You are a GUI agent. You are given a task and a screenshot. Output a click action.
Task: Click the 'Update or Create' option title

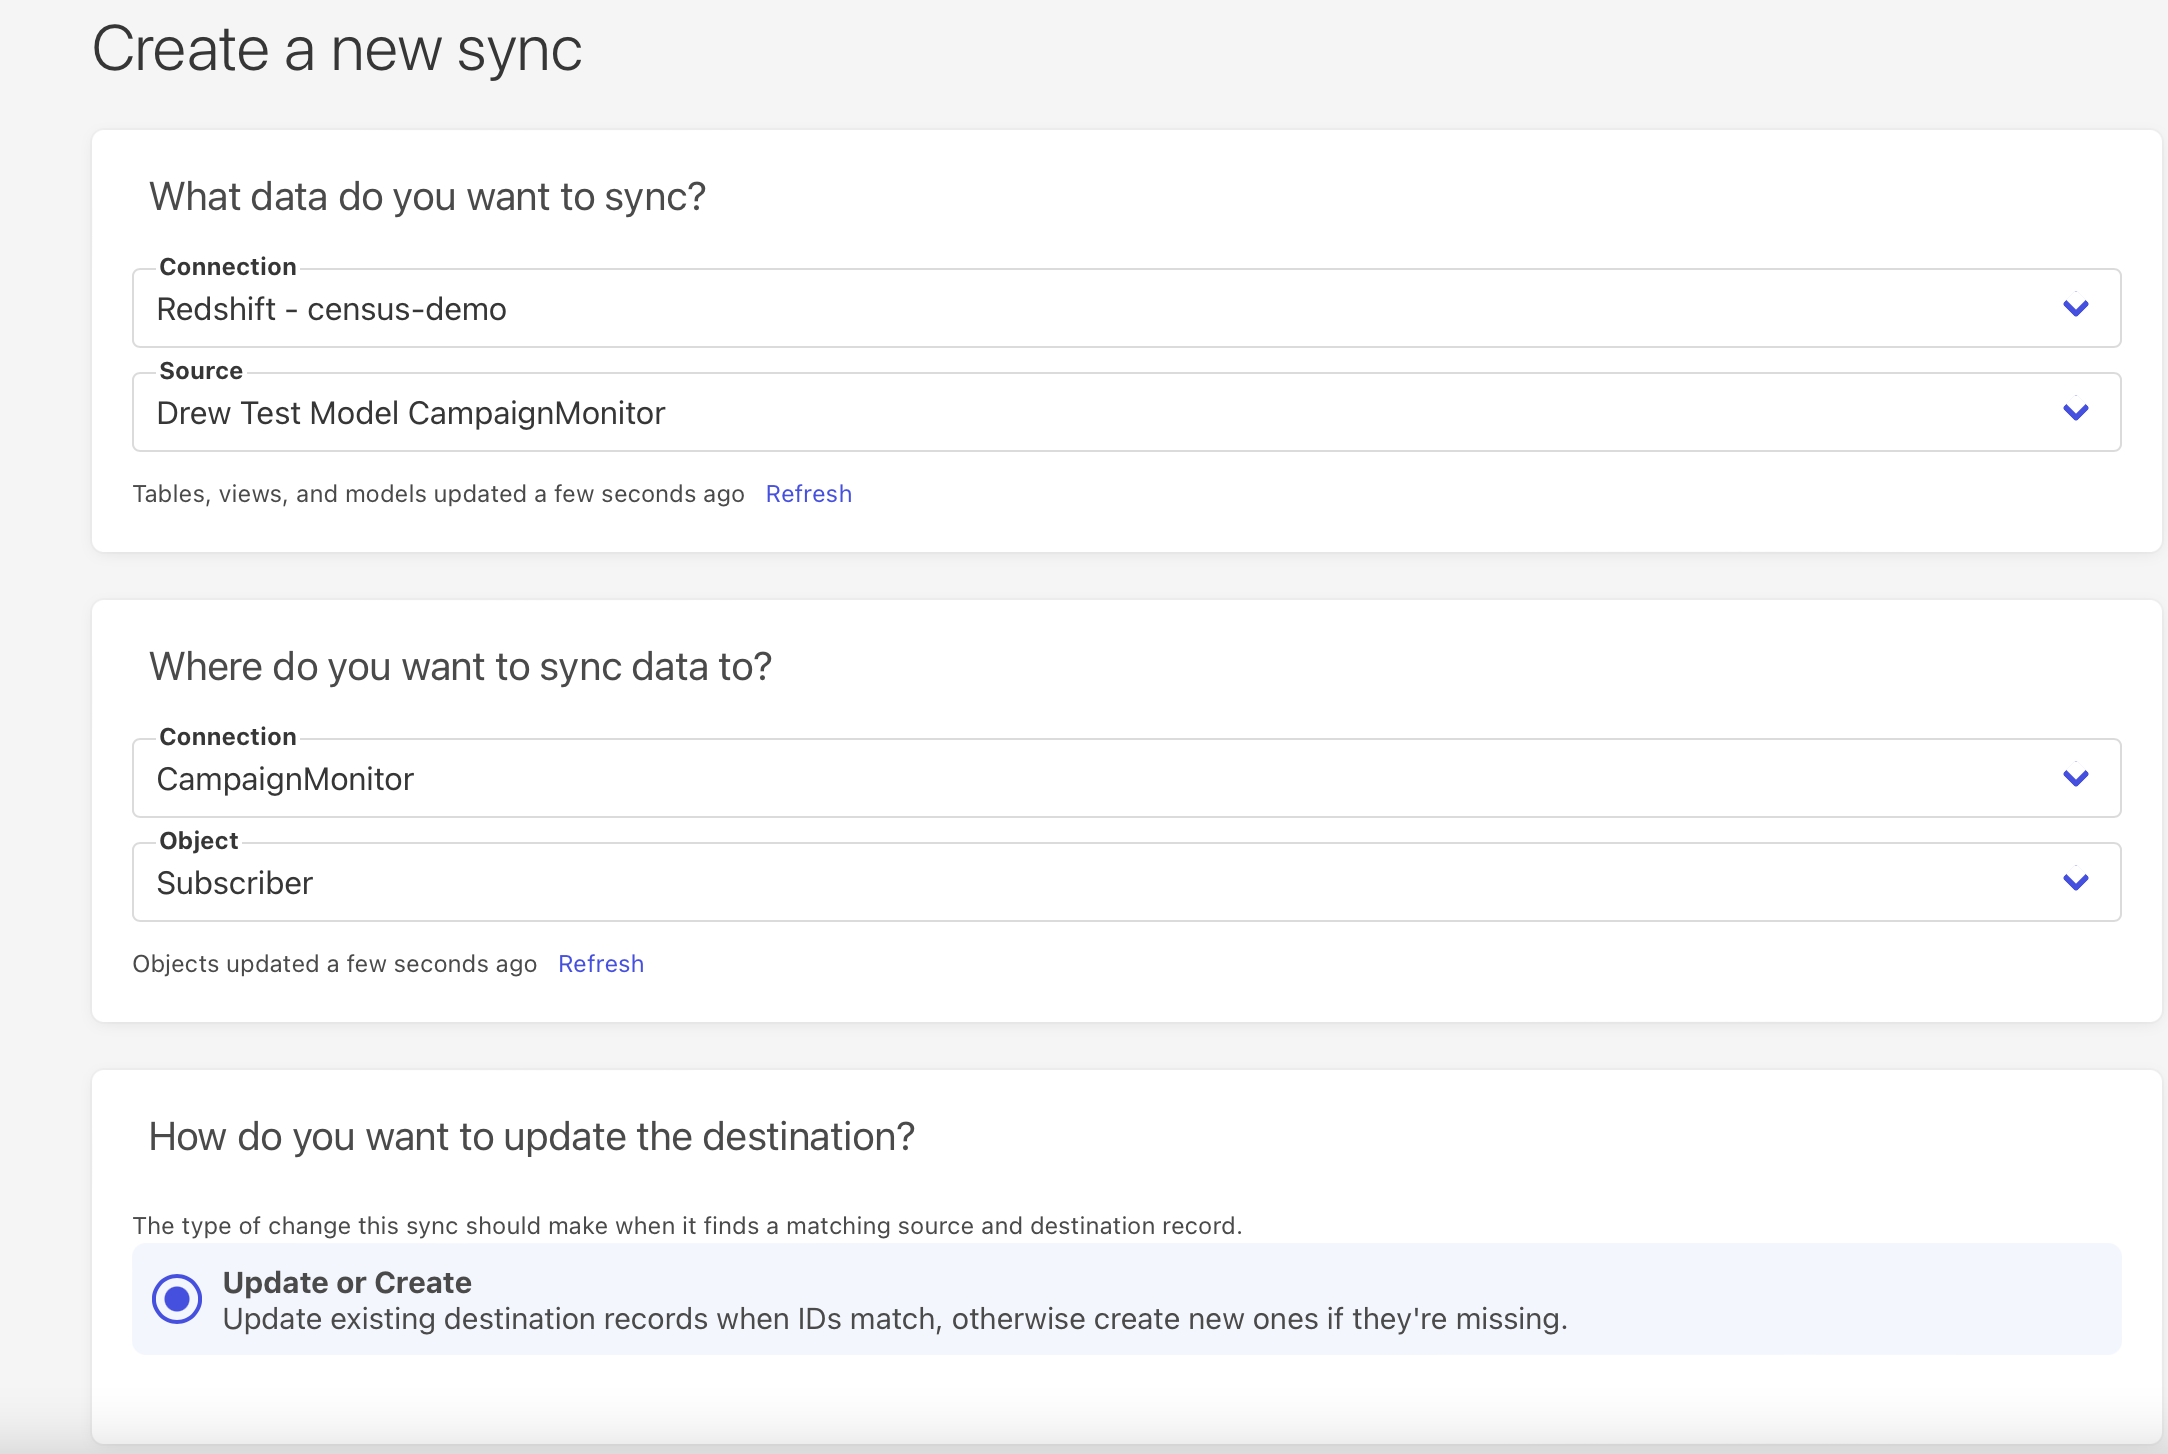tap(347, 1282)
